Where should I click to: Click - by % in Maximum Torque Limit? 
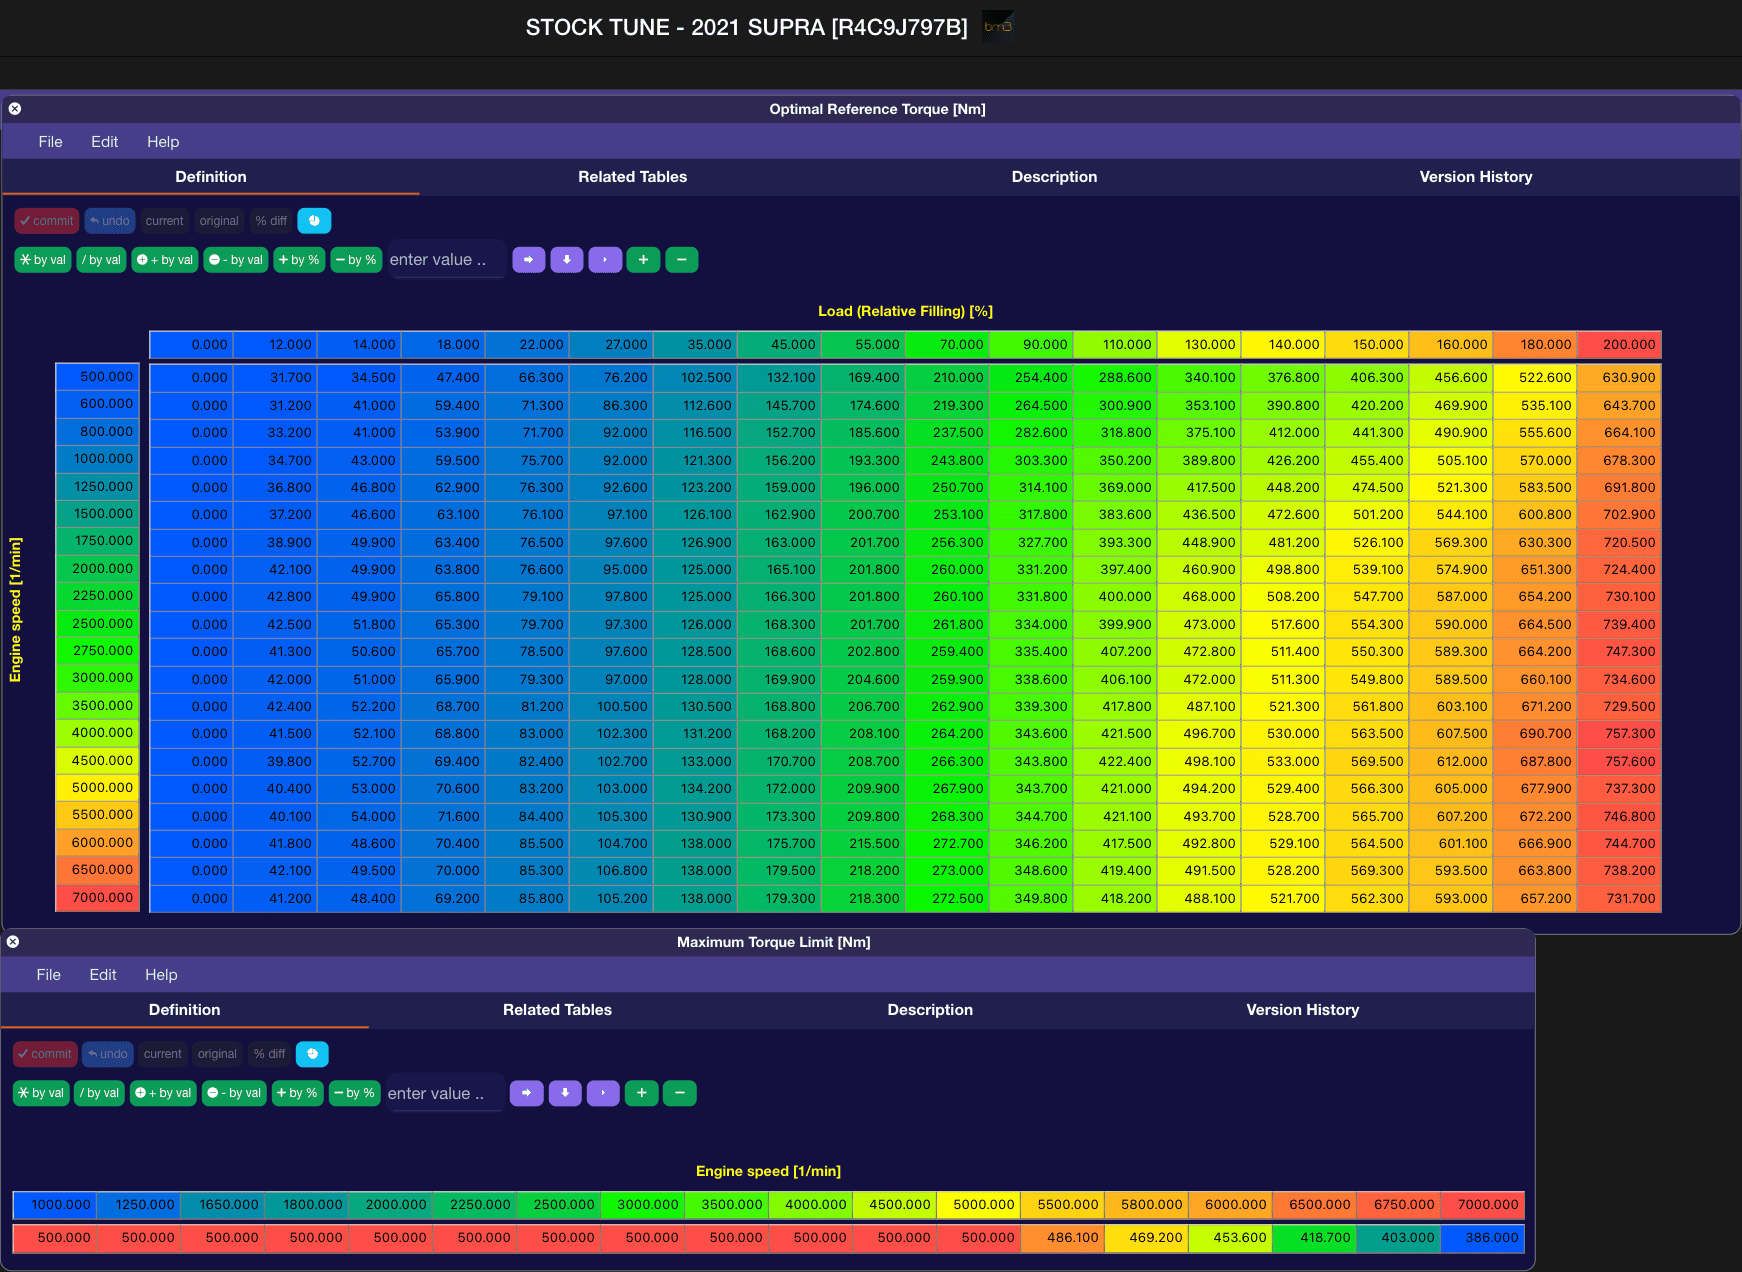pos(354,1093)
